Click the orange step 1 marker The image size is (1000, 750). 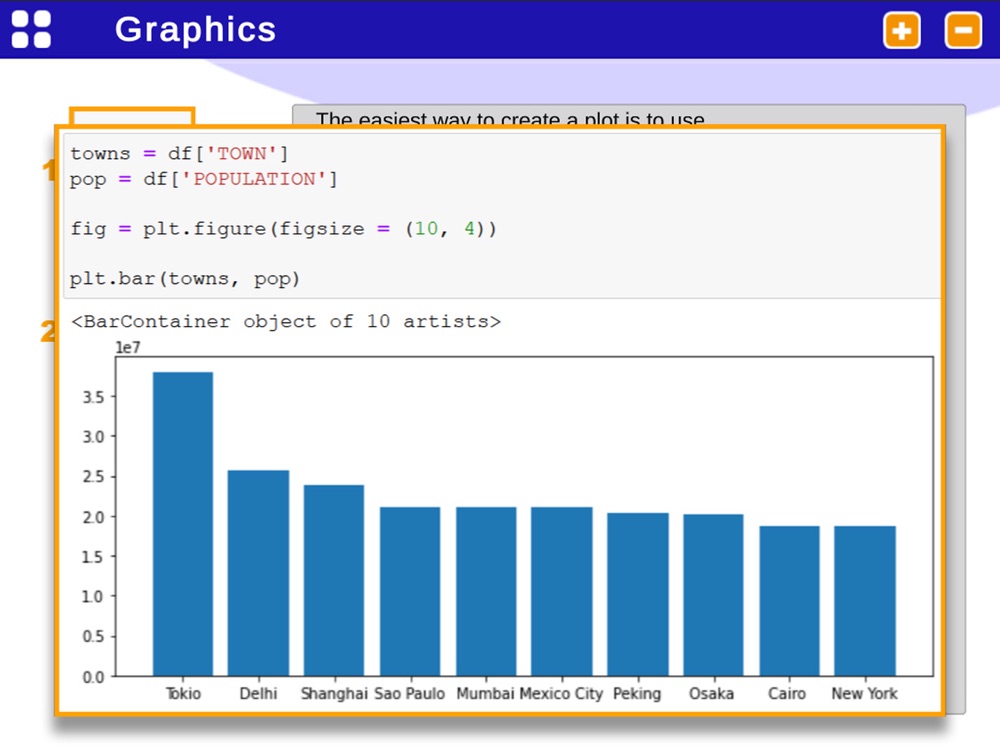(48, 172)
